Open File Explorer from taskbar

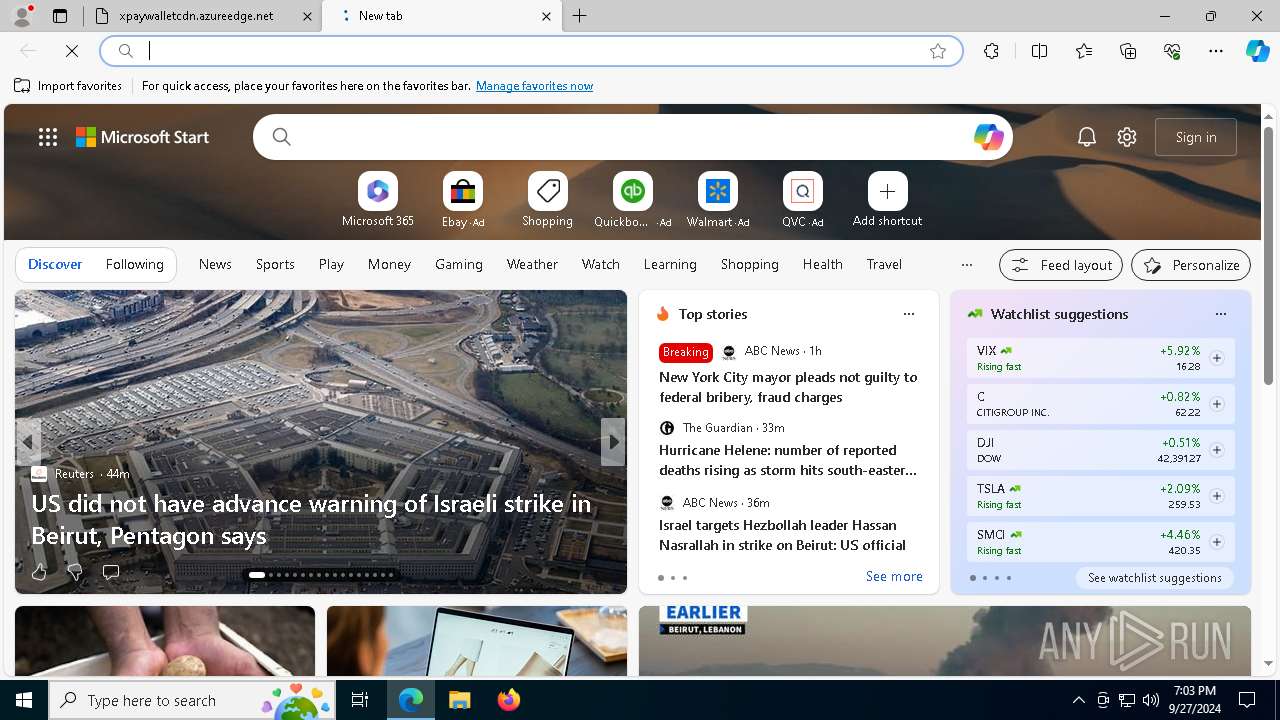tap(459, 700)
